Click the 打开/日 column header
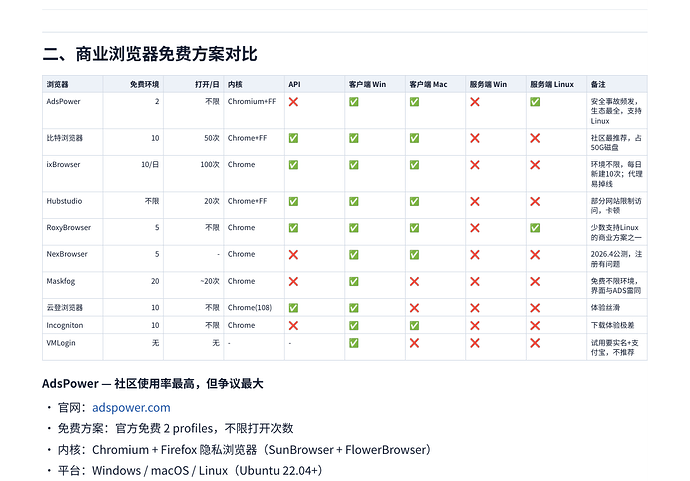Image resolution: width=690 pixels, height=481 pixels. (x=194, y=84)
